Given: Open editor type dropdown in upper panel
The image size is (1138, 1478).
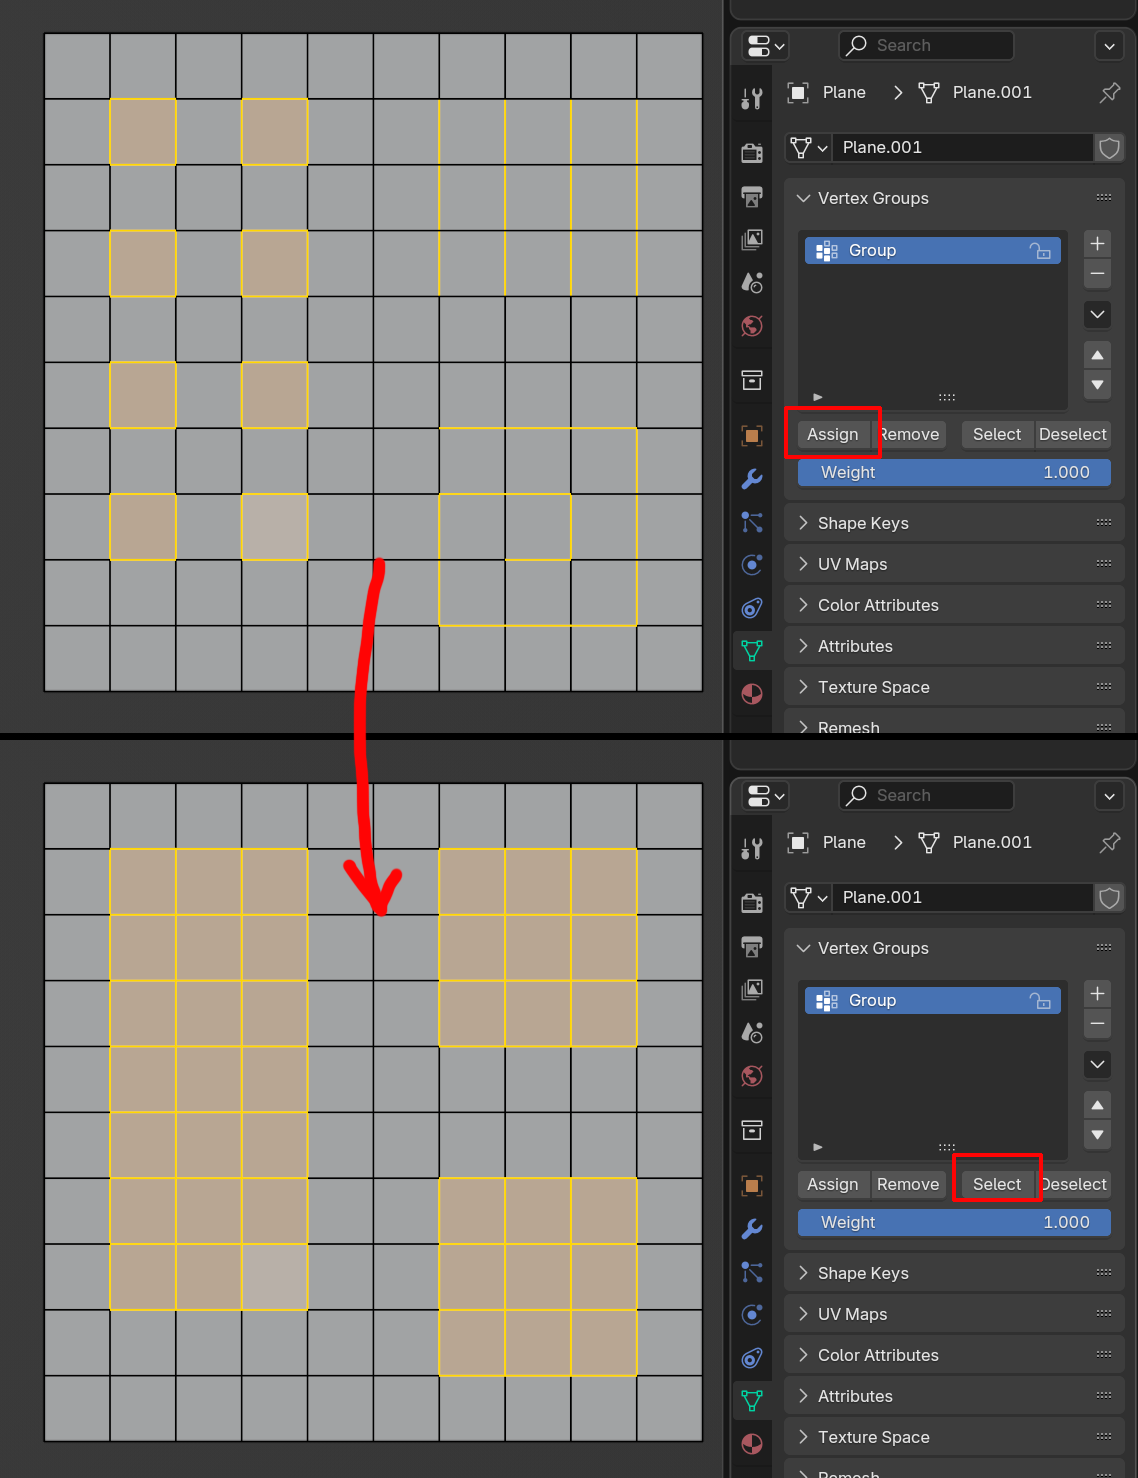Looking at the screenshot, I should [766, 46].
